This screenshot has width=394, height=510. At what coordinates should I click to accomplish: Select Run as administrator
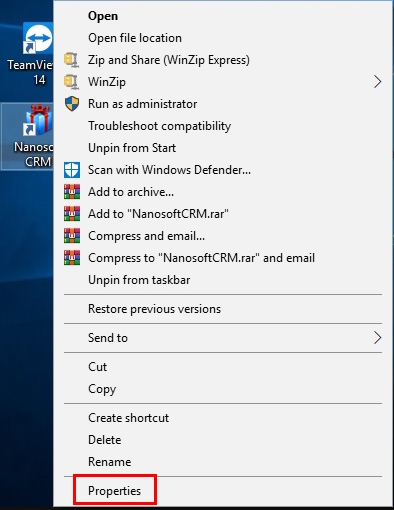click(x=142, y=104)
